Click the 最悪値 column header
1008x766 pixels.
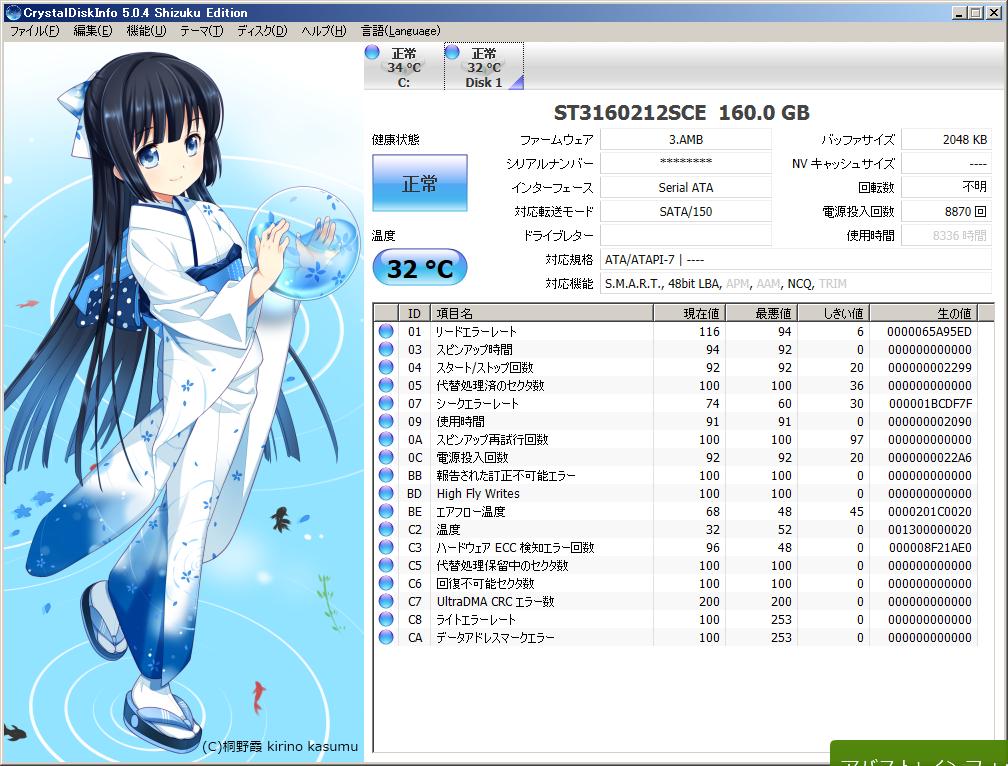(x=761, y=313)
